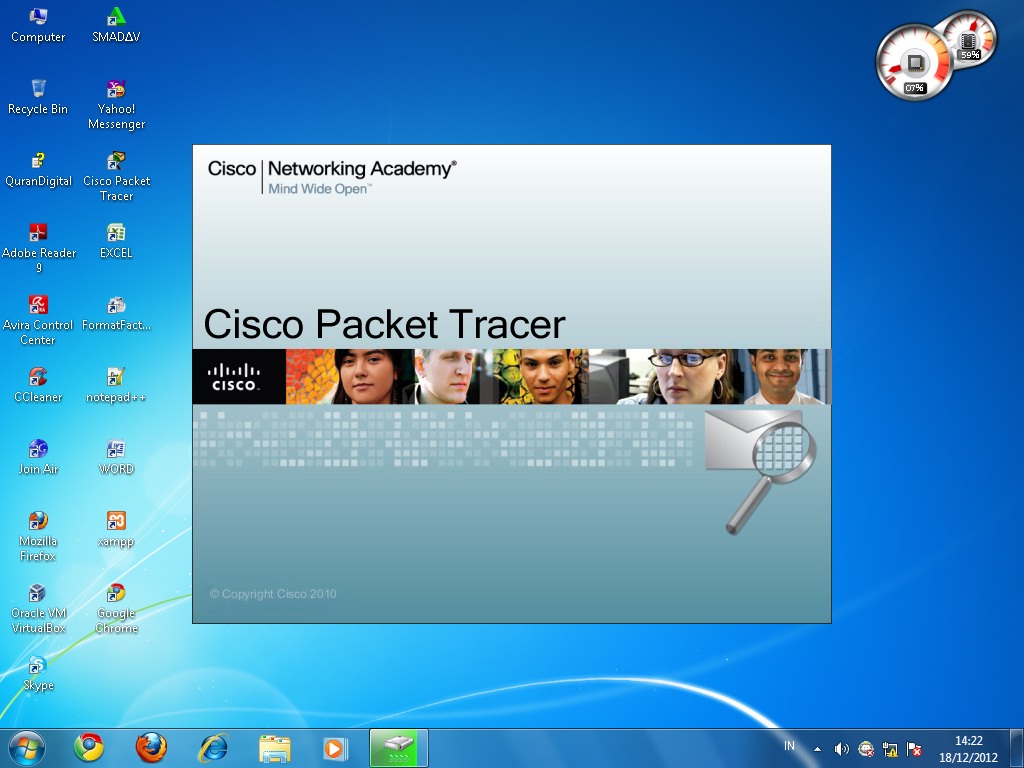This screenshot has height=768, width=1024.
Task: Select the FormatFactory desktop shortcut
Action: [116, 313]
